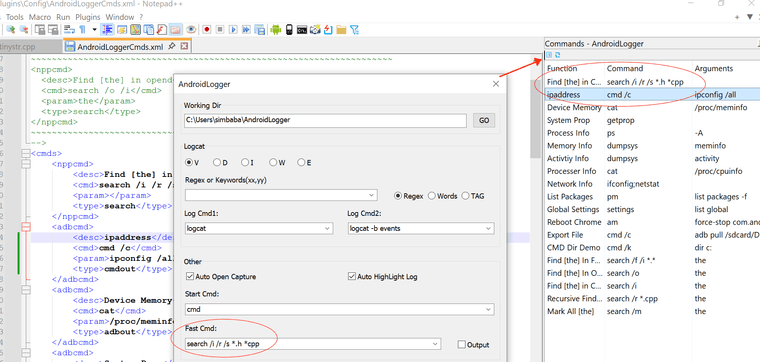The width and height of the screenshot is (760, 362).
Task: Choose the Regex filter radio button
Action: coord(398,196)
